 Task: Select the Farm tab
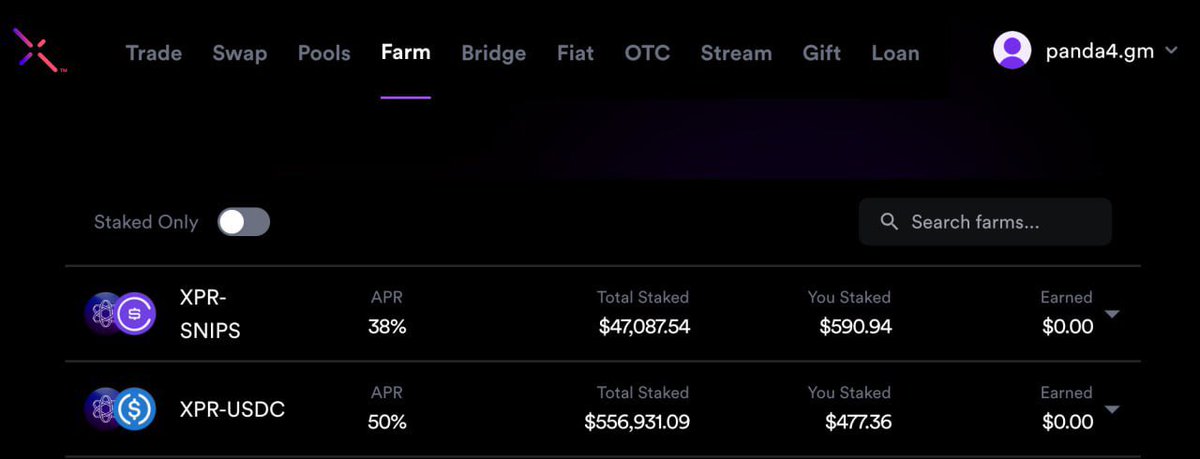point(406,52)
